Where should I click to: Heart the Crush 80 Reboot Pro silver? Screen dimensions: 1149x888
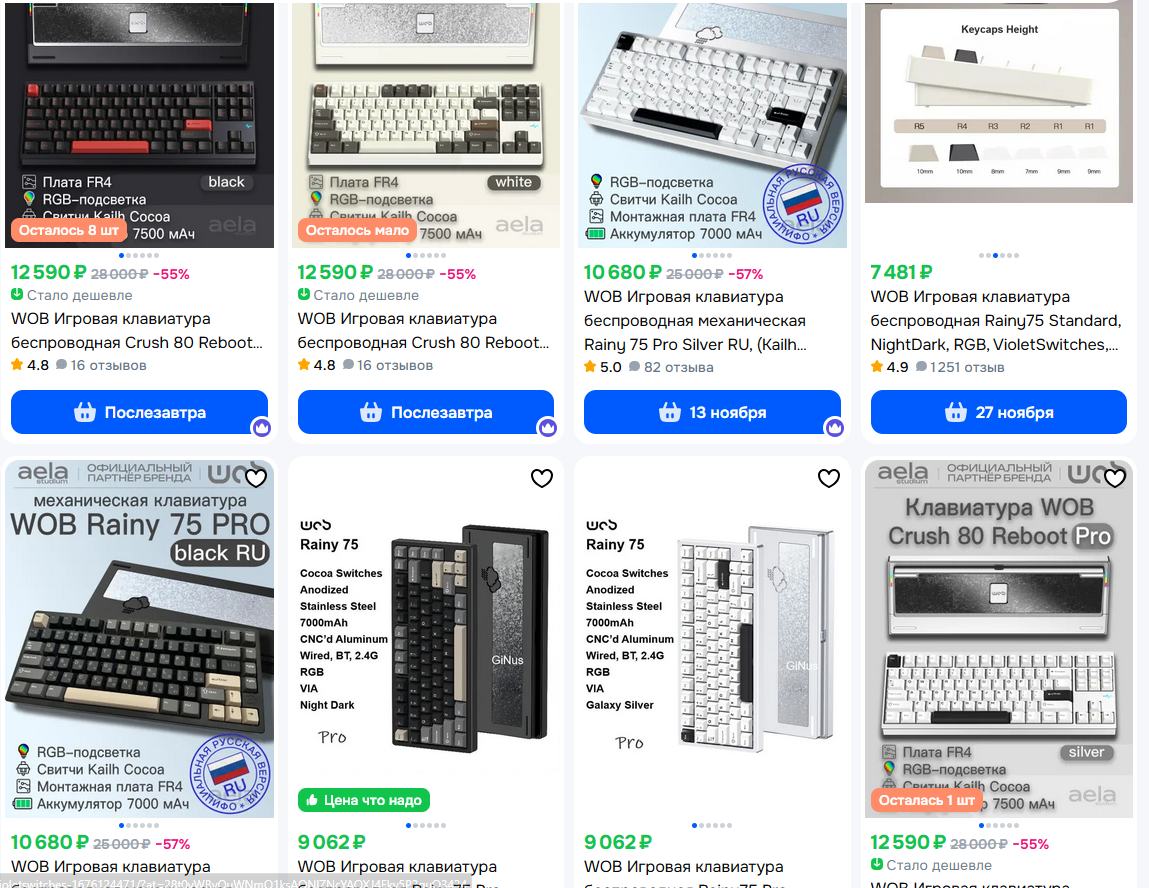[x=1115, y=478]
